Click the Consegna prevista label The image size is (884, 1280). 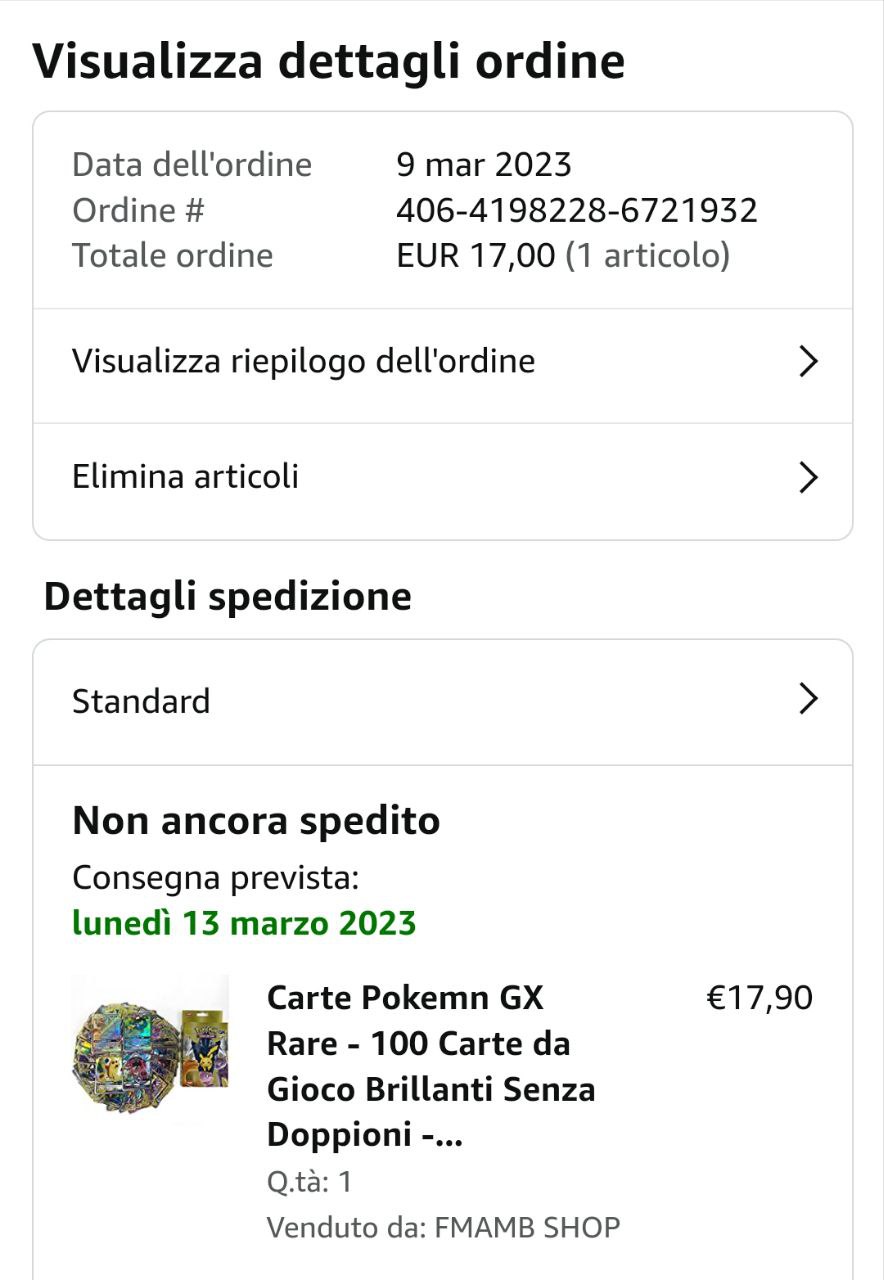[215, 878]
